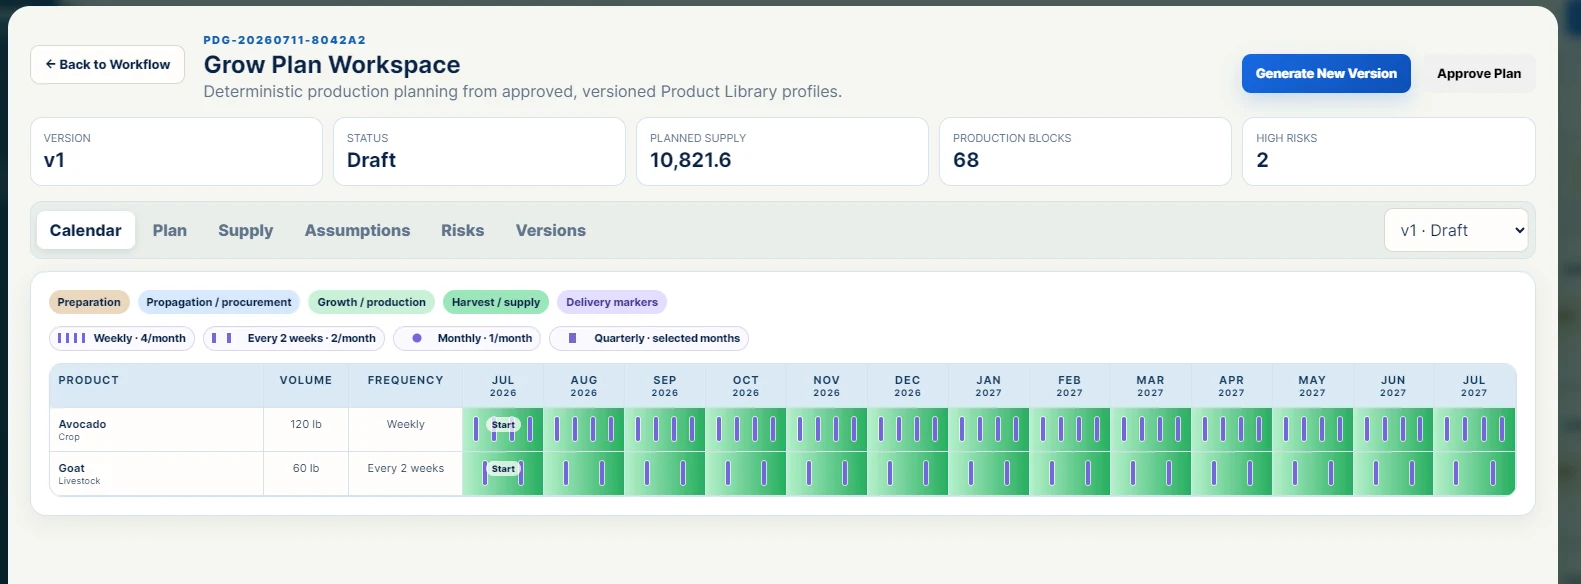Click the Propagation / procurement legend swatch
Image resolution: width=1581 pixels, height=584 pixels.
(x=219, y=302)
